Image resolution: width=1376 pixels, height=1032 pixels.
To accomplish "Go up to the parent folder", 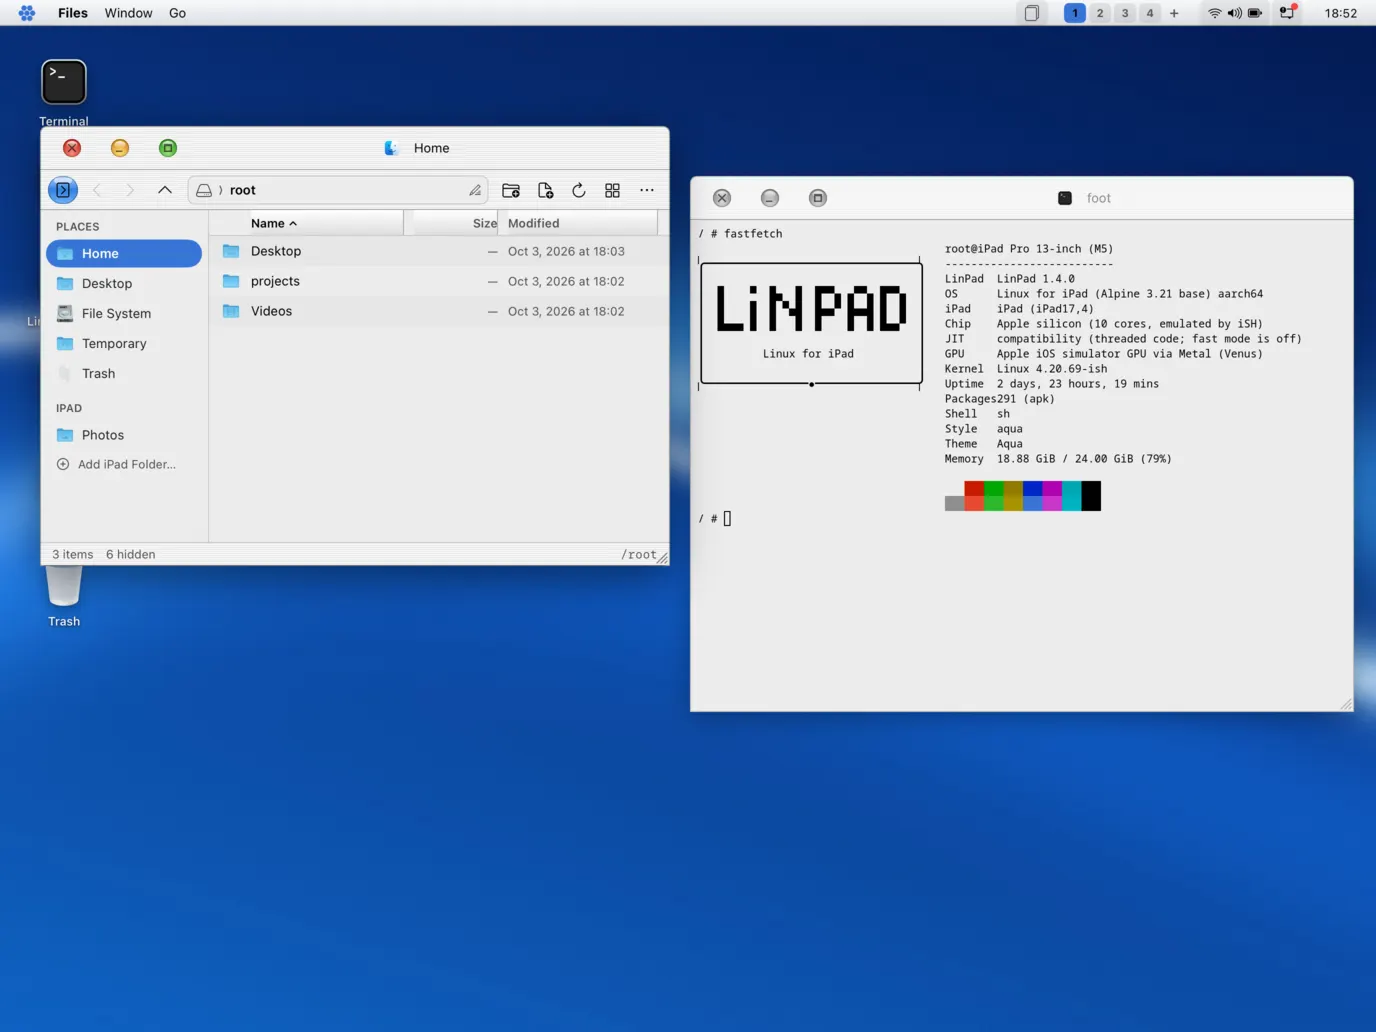I will pos(165,190).
